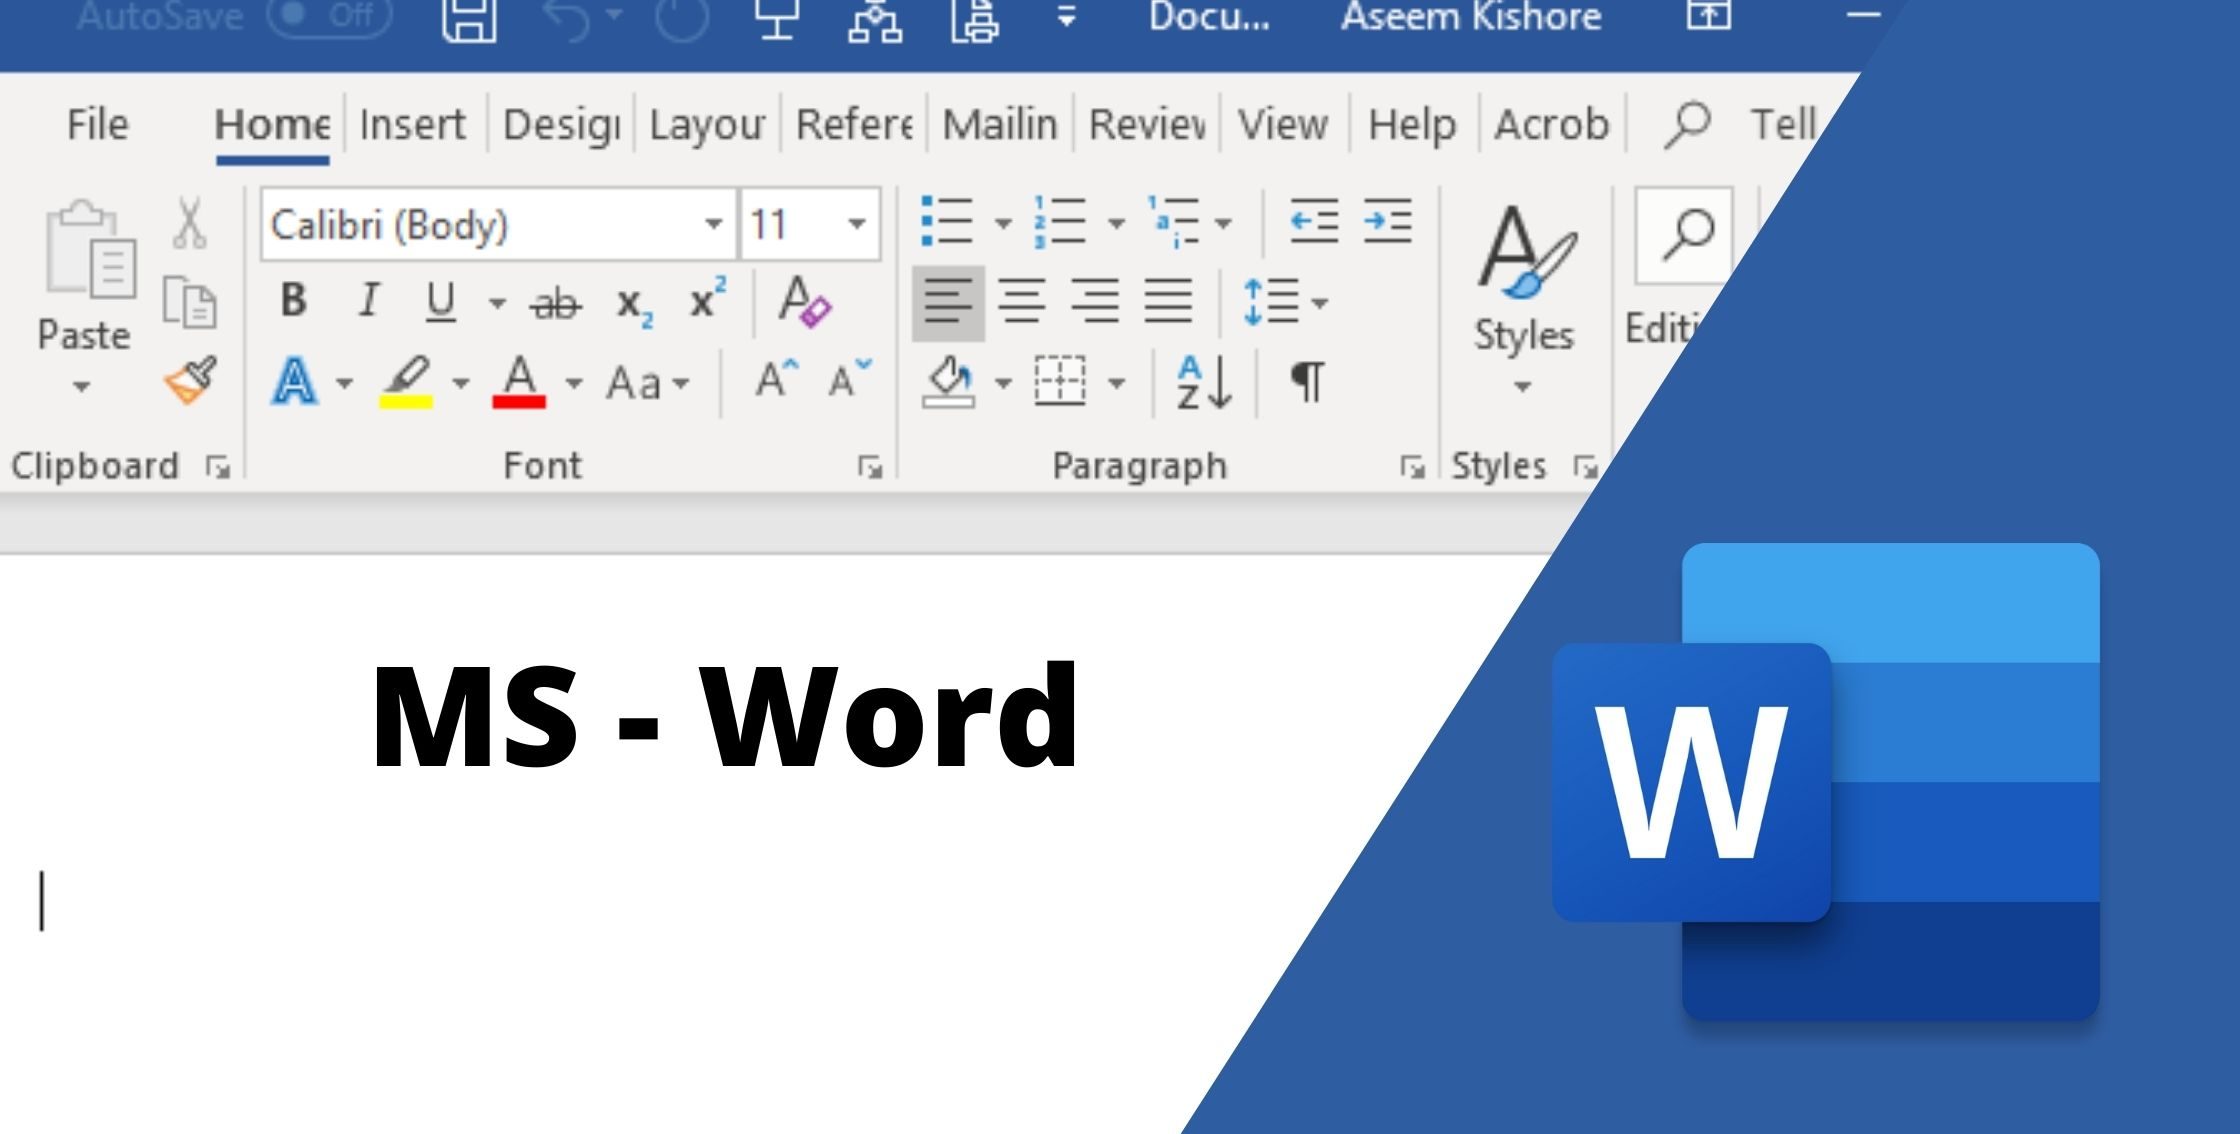The width and height of the screenshot is (2240, 1134).
Task: Click Increase Font Size icon
Action: (x=777, y=380)
